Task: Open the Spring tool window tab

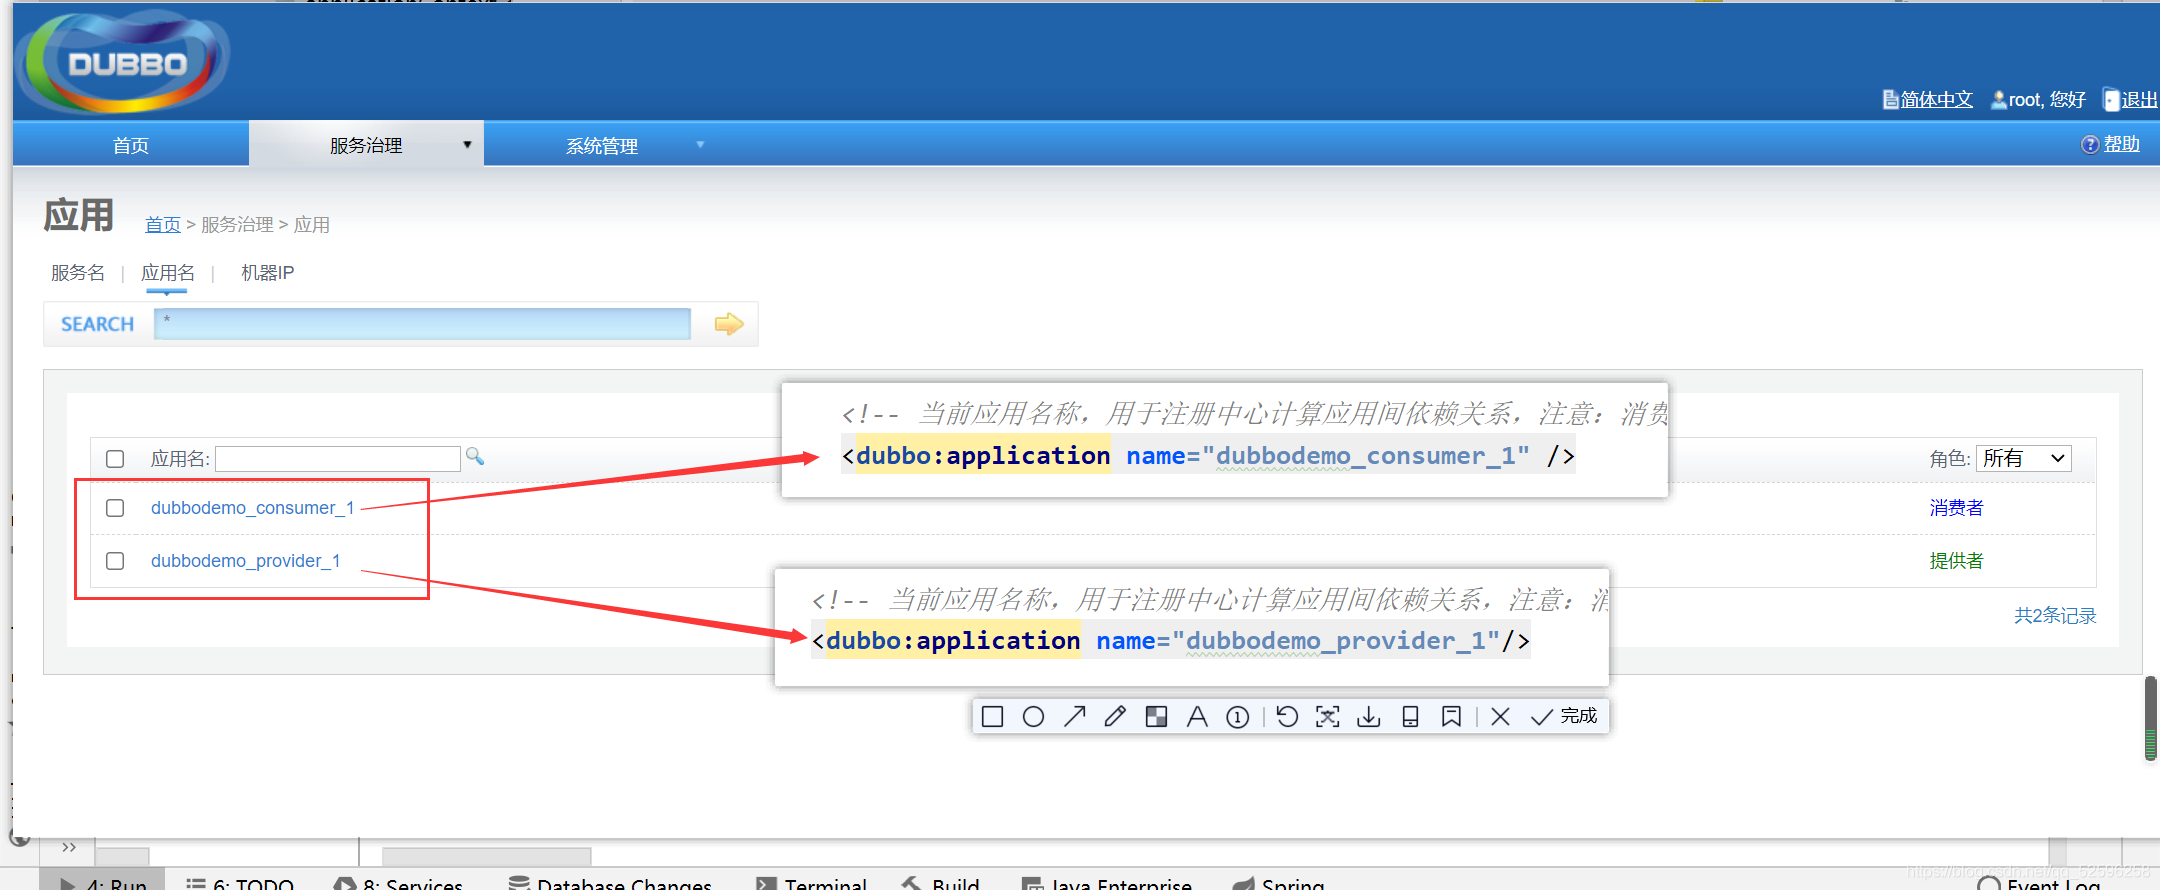Action: tap(1279, 882)
